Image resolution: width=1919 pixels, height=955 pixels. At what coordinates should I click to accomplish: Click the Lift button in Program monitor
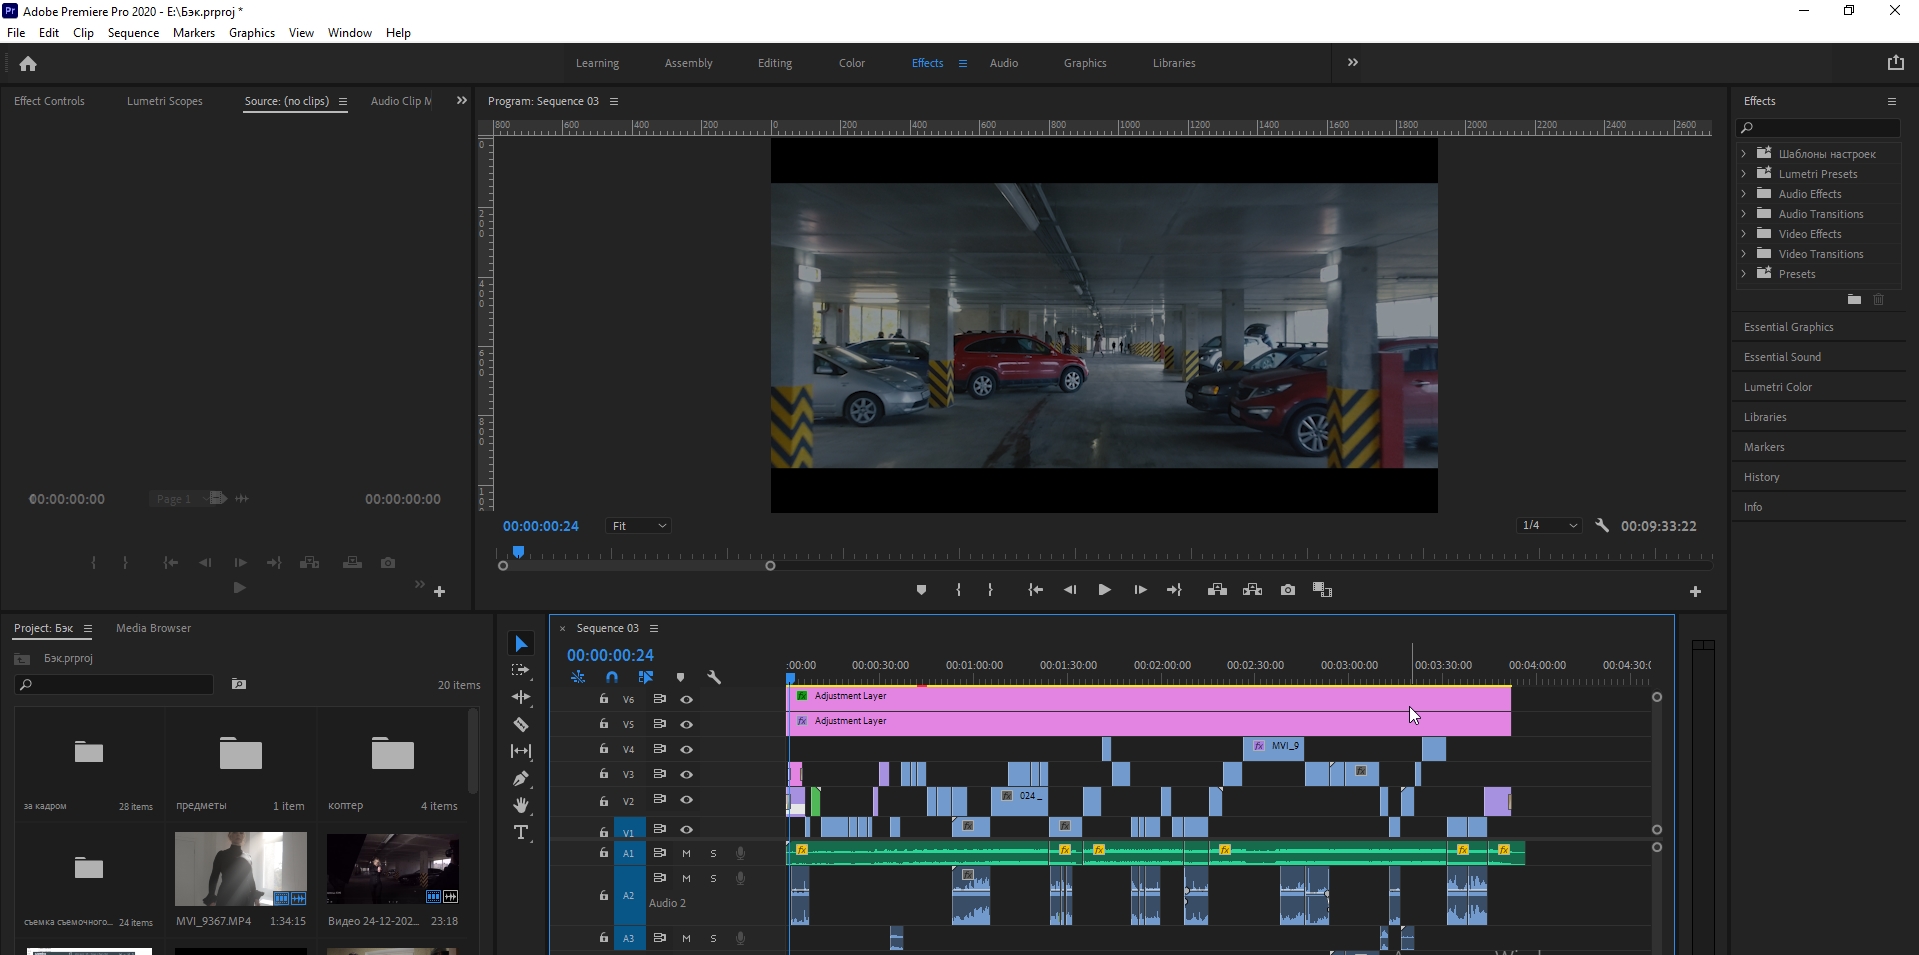pyautogui.click(x=1217, y=590)
